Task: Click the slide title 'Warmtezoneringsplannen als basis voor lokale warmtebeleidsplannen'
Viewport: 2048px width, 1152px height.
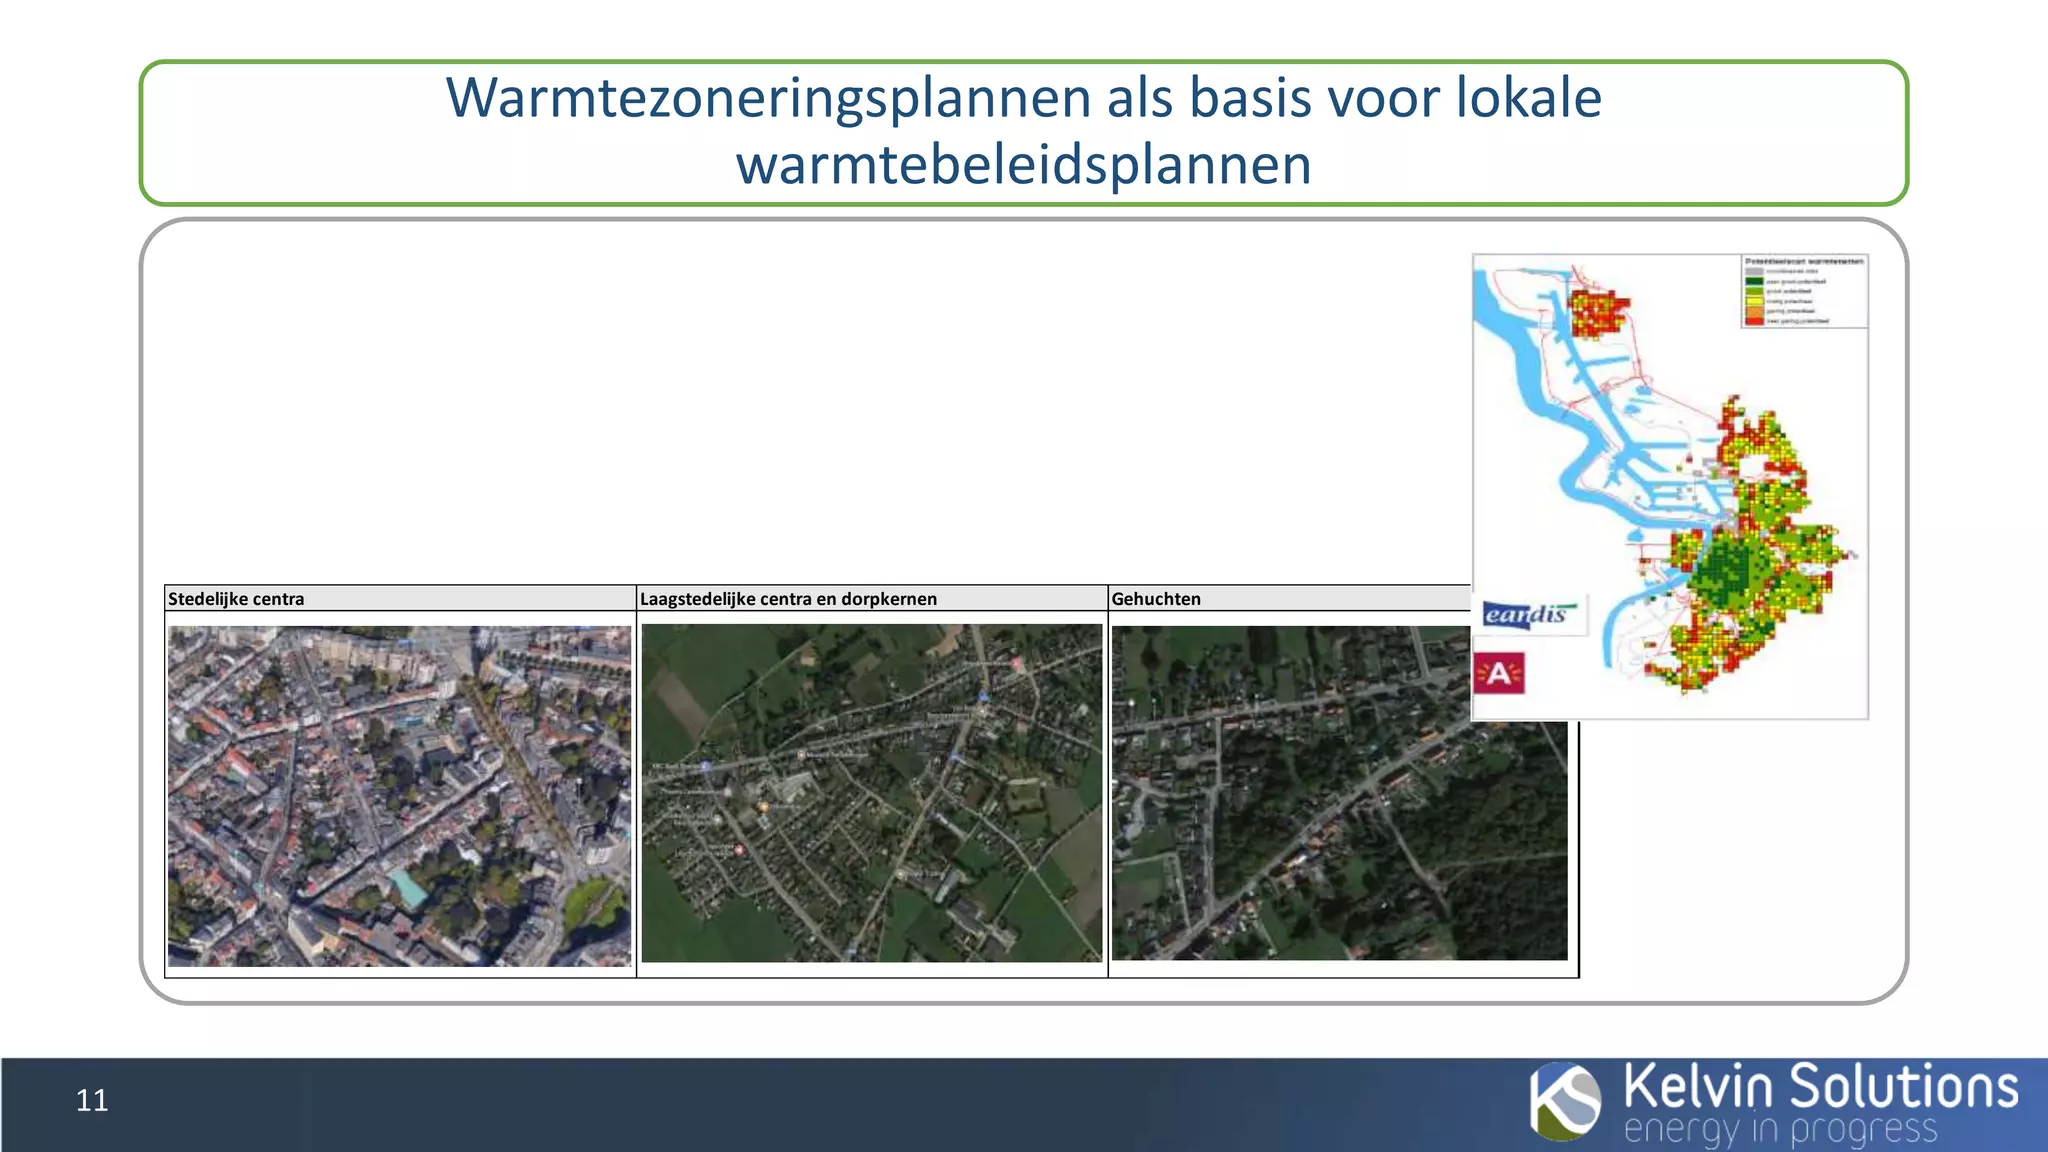Action: tap(1023, 130)
